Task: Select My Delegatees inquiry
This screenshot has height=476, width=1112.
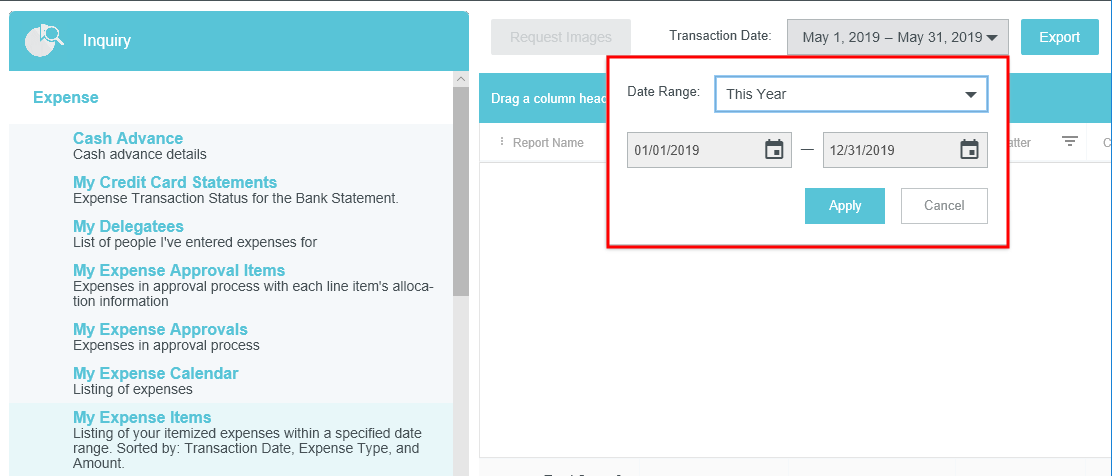Action: (128, 227)
